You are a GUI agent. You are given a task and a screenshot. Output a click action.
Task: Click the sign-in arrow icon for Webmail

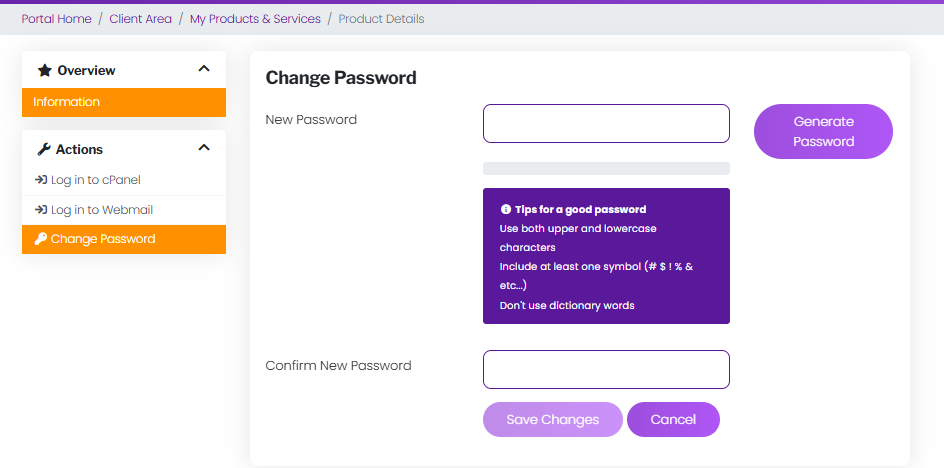point(40,210)
